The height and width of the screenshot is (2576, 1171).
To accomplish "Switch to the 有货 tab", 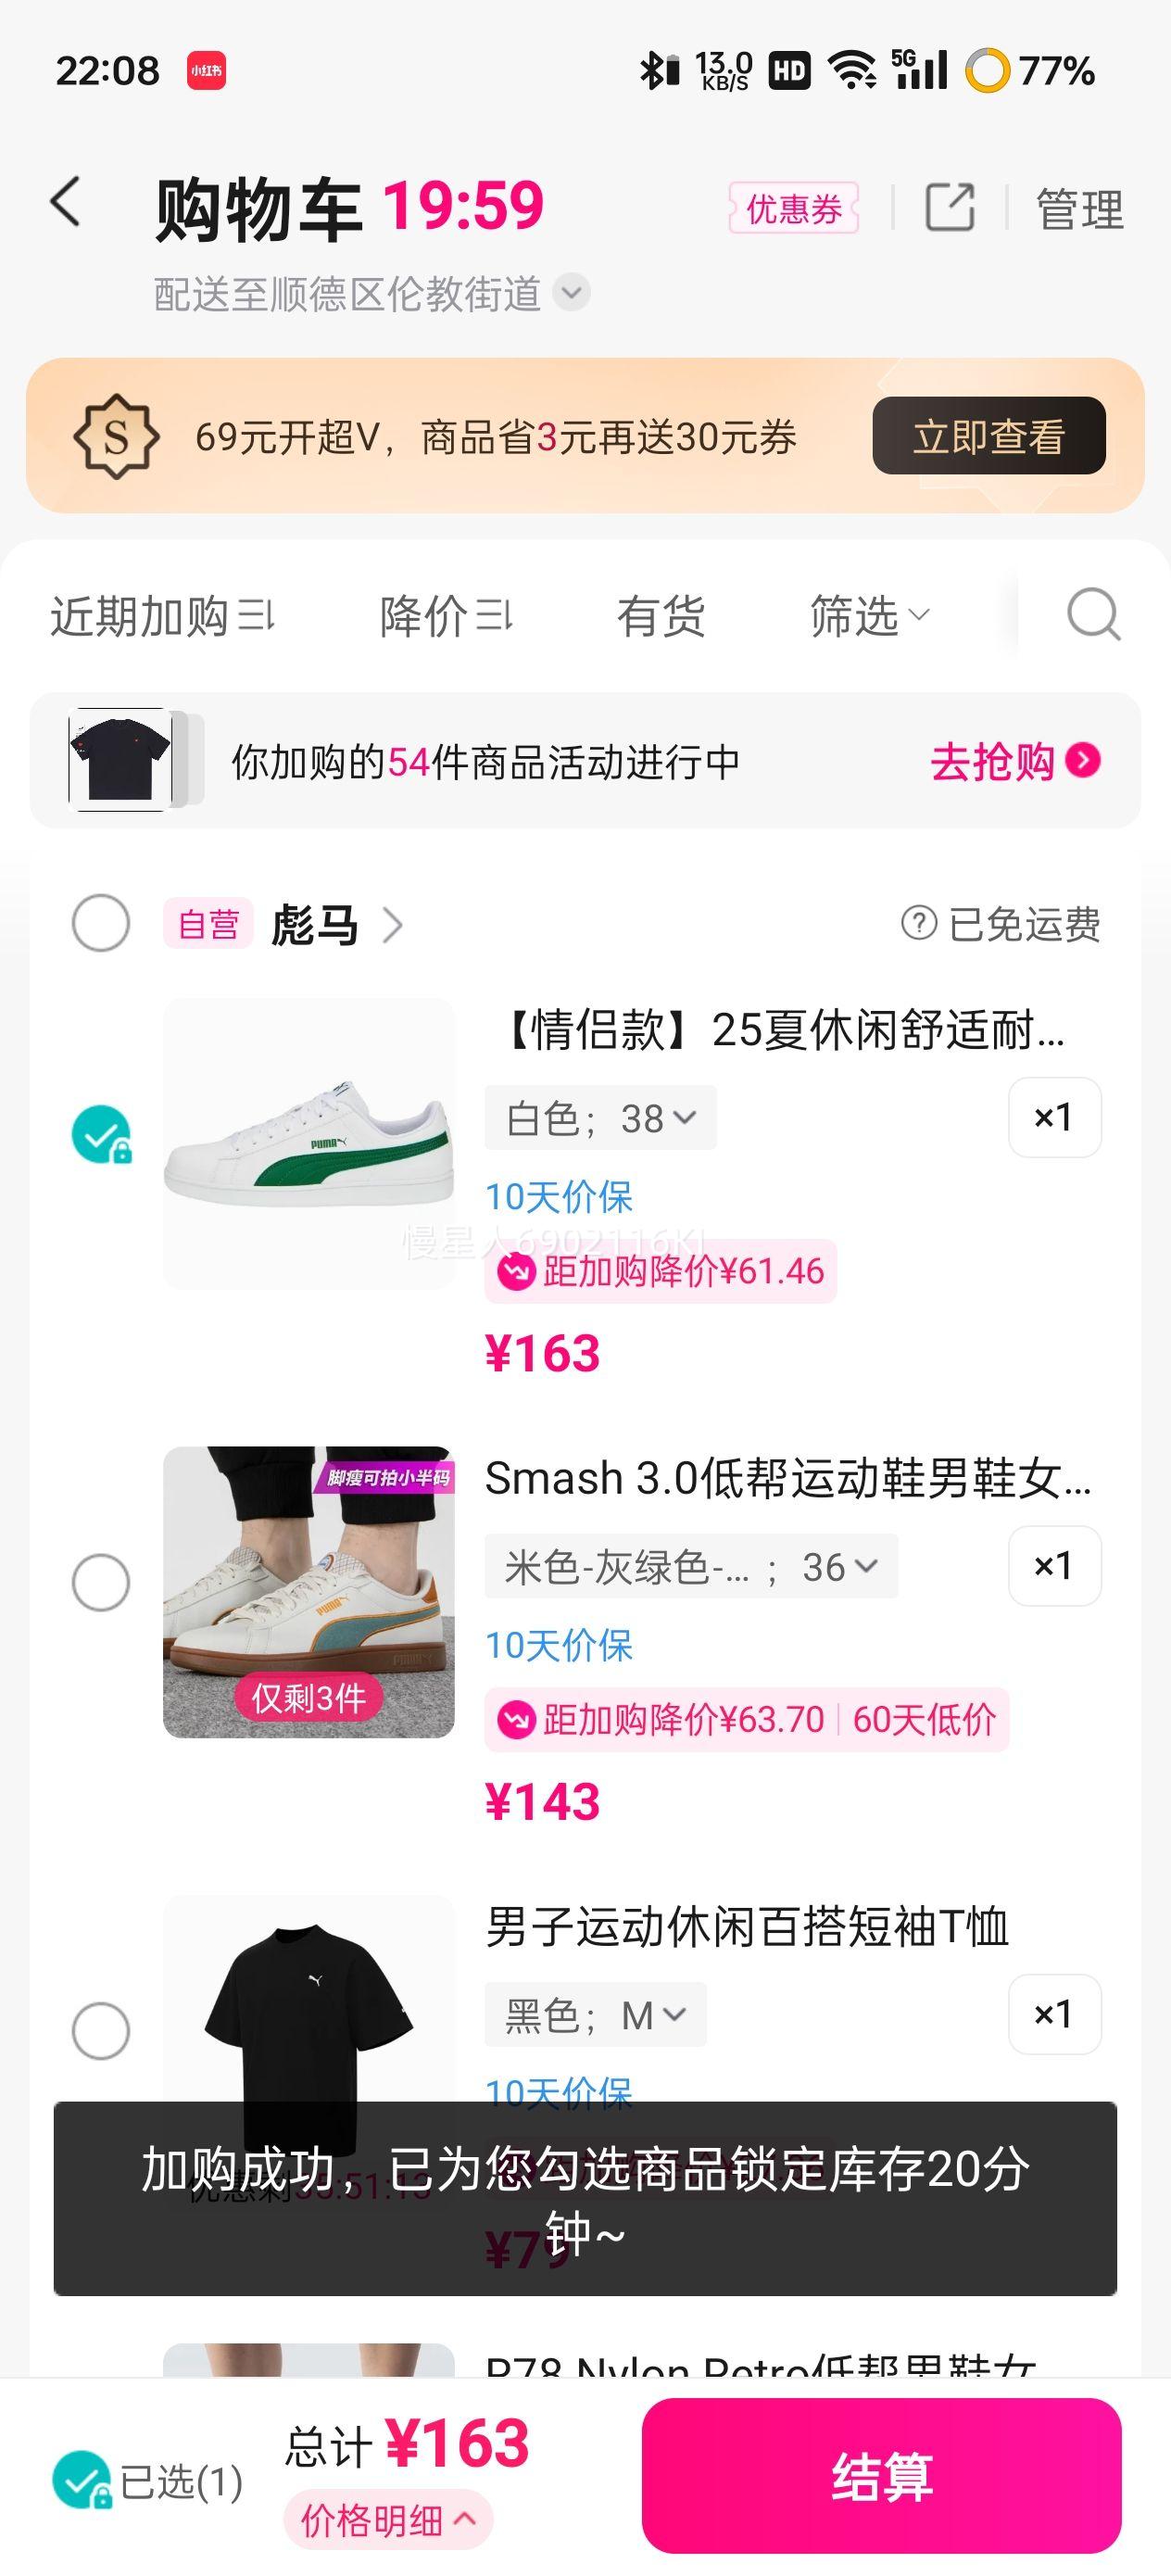I will click(660, 615).
